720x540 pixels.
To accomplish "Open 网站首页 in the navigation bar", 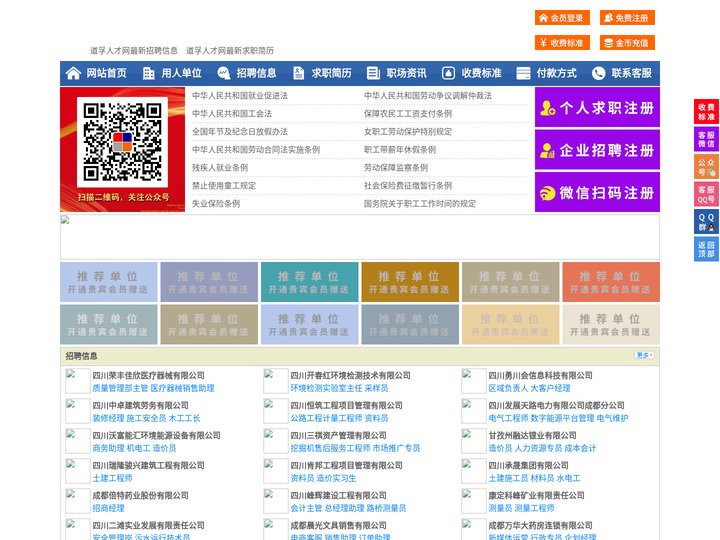I will point(106,73).
